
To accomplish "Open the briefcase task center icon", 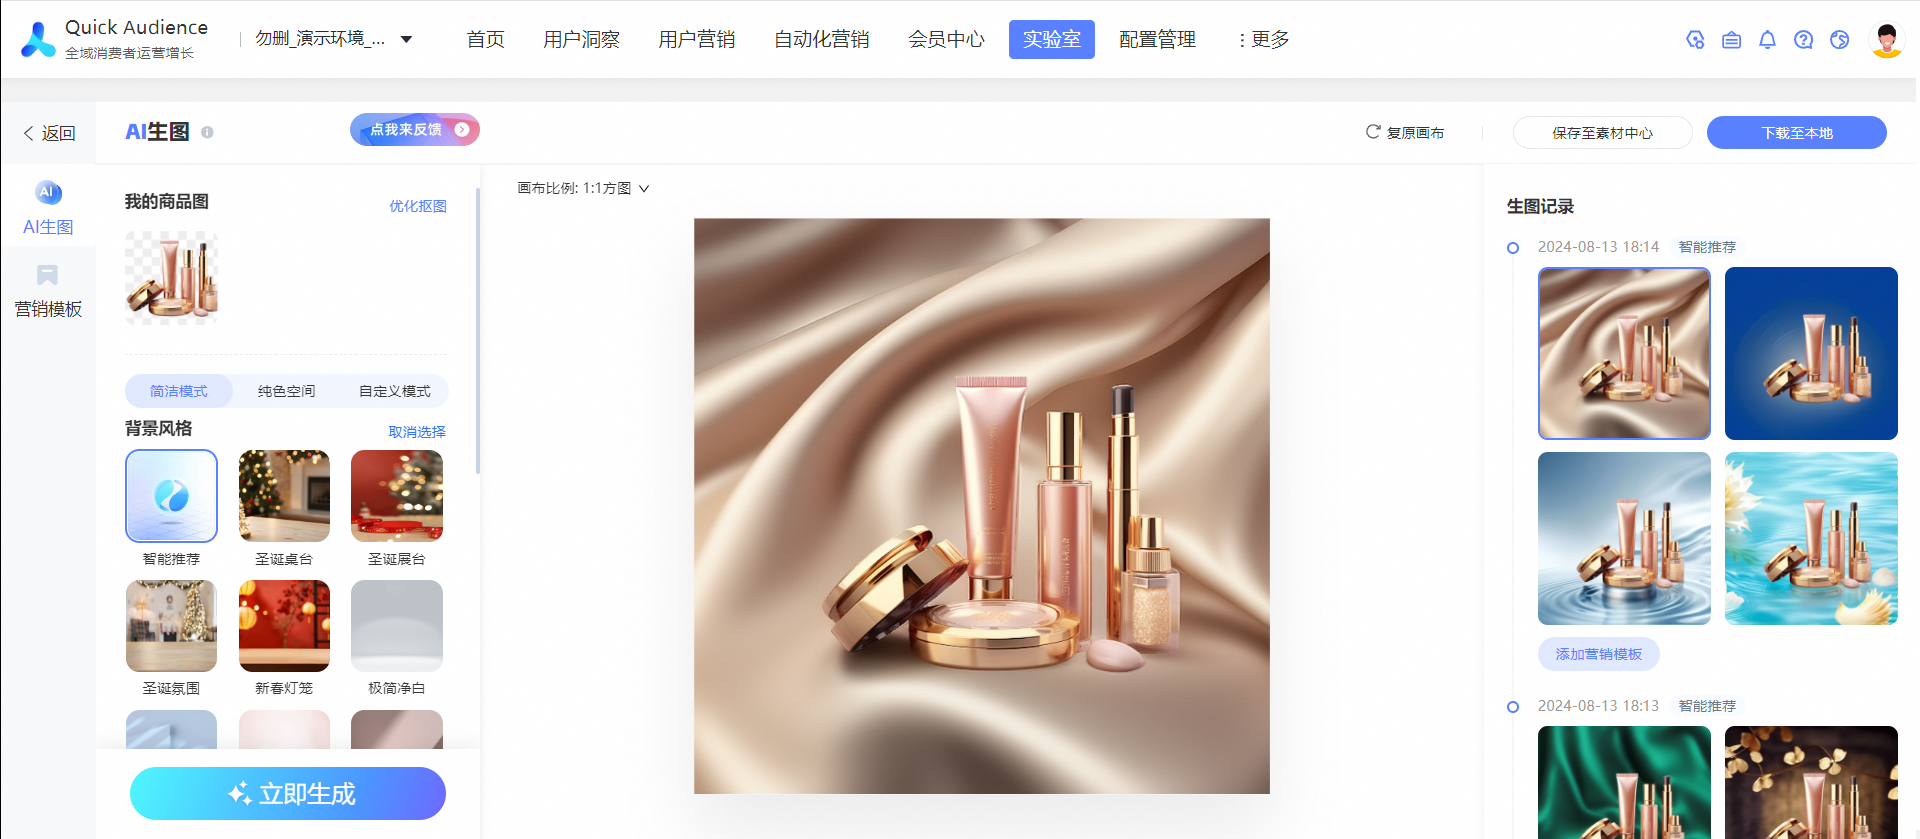I will pos(1731,40).
